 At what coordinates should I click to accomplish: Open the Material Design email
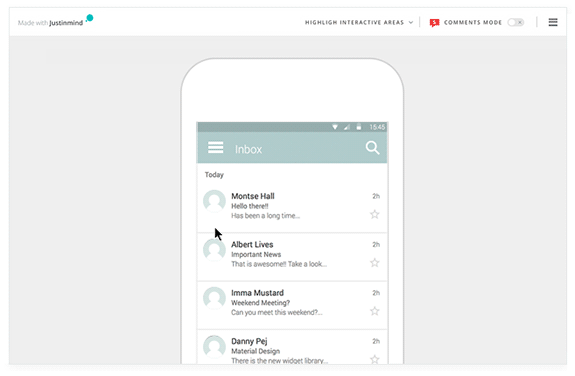(x=292, y=347)
